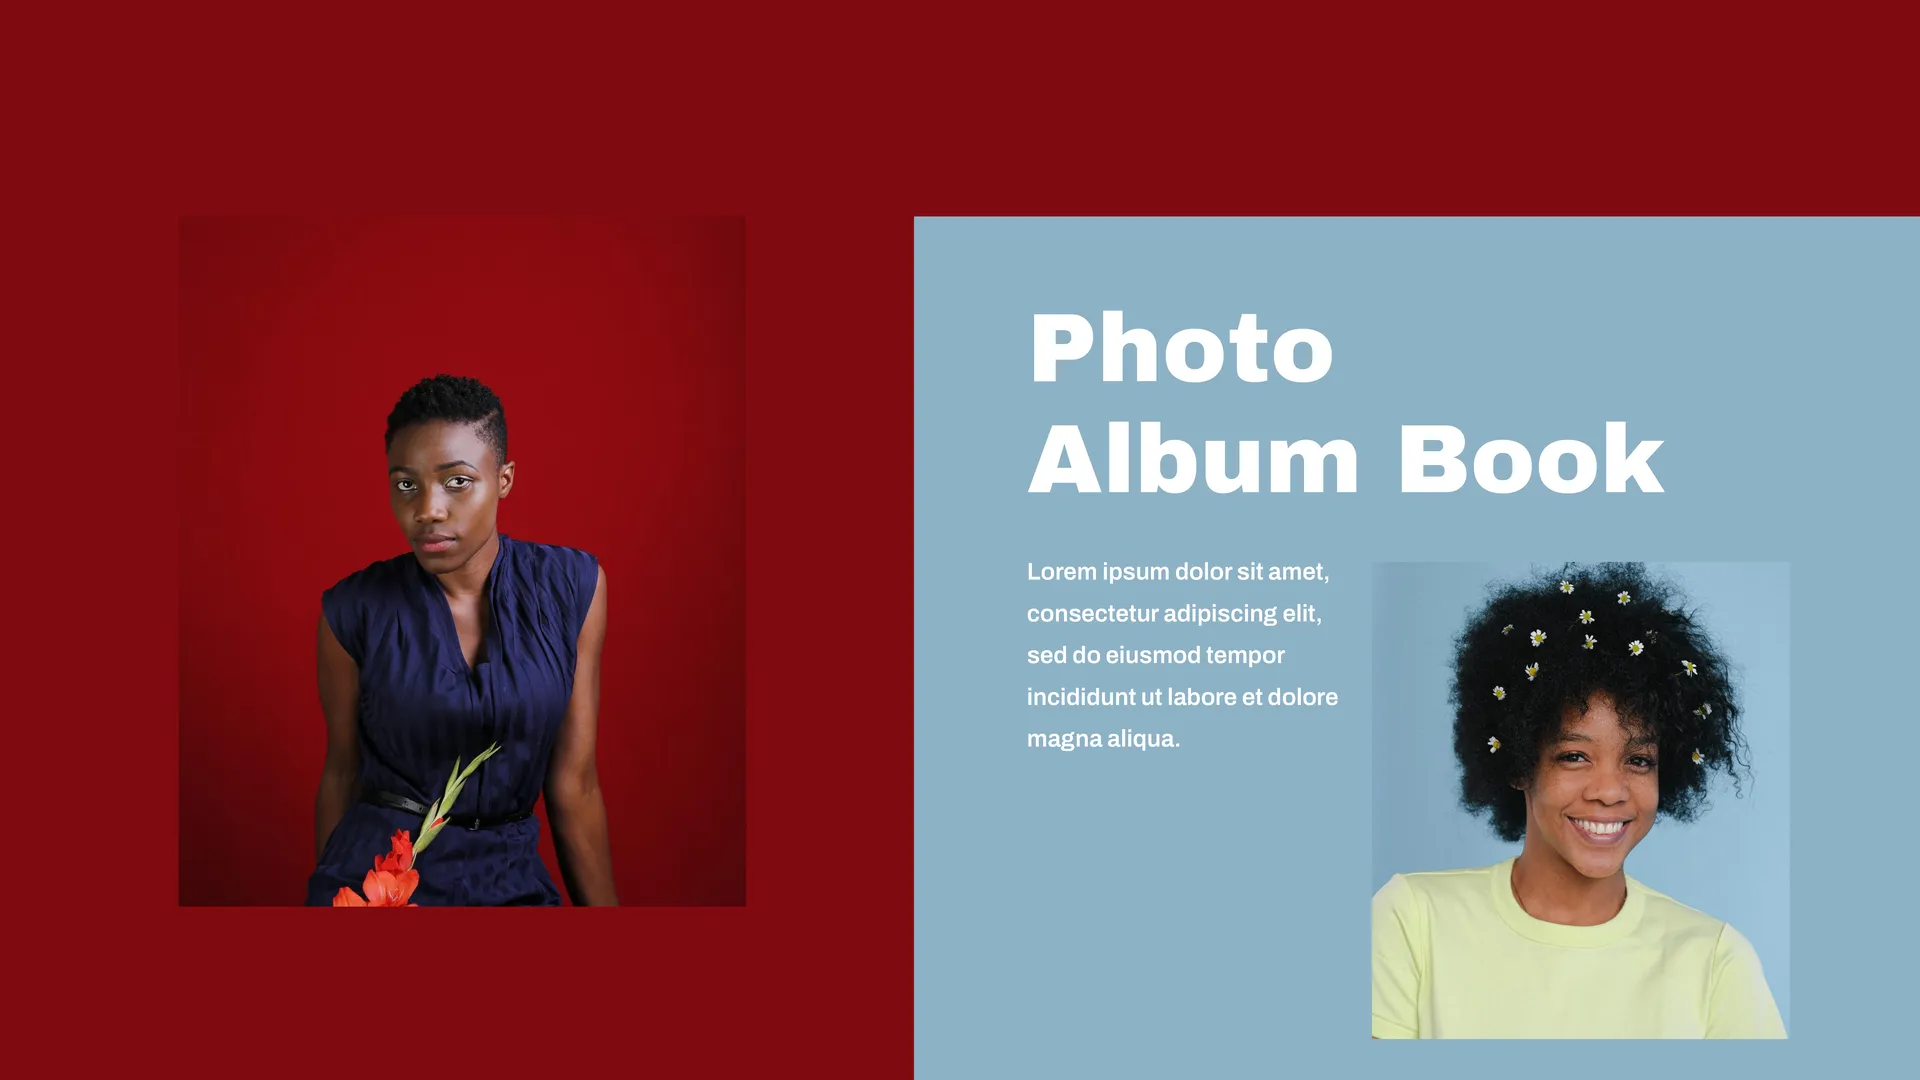Place cursor in "Lorem ipsum dolor sit amet" line
1920x1080 pixels.
[1178, 572]
